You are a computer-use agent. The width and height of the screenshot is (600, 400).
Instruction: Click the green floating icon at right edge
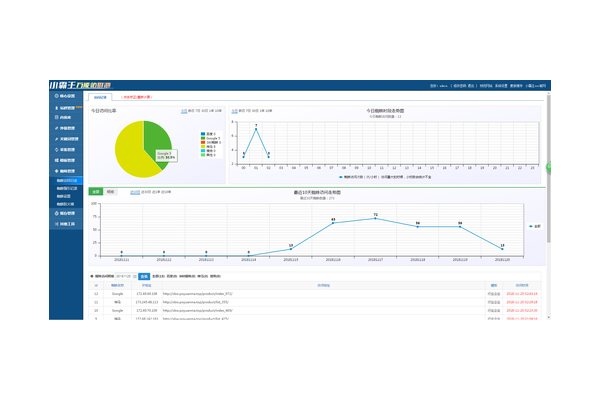[x=548, y=166]
